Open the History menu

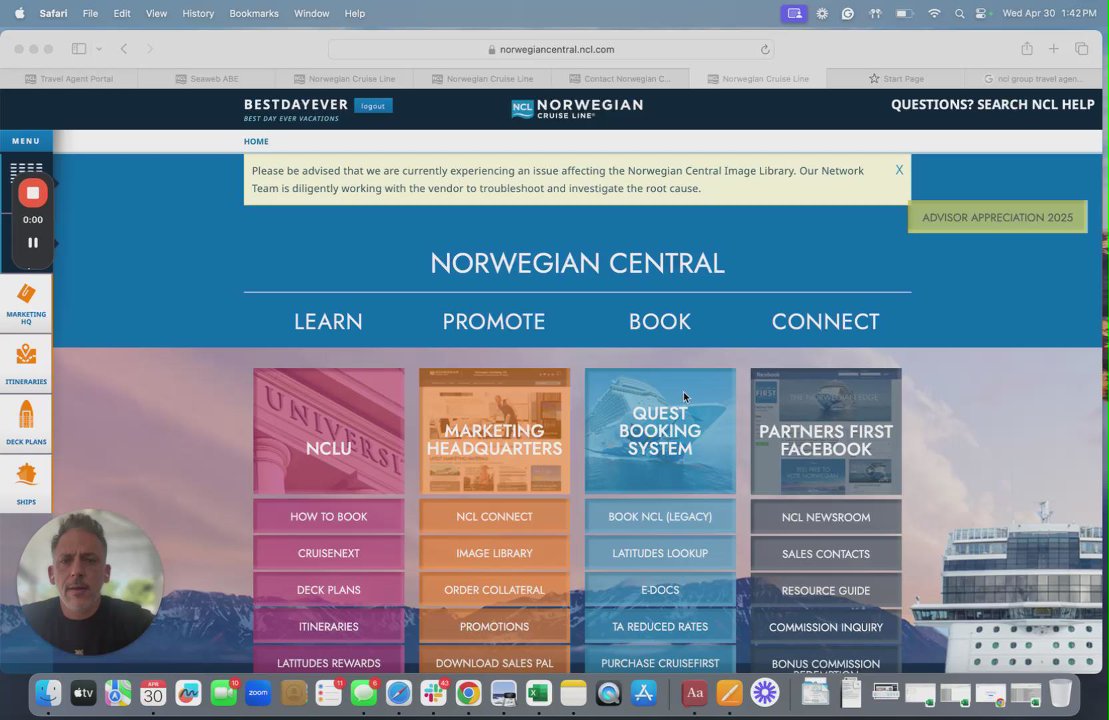coord(198,13)
